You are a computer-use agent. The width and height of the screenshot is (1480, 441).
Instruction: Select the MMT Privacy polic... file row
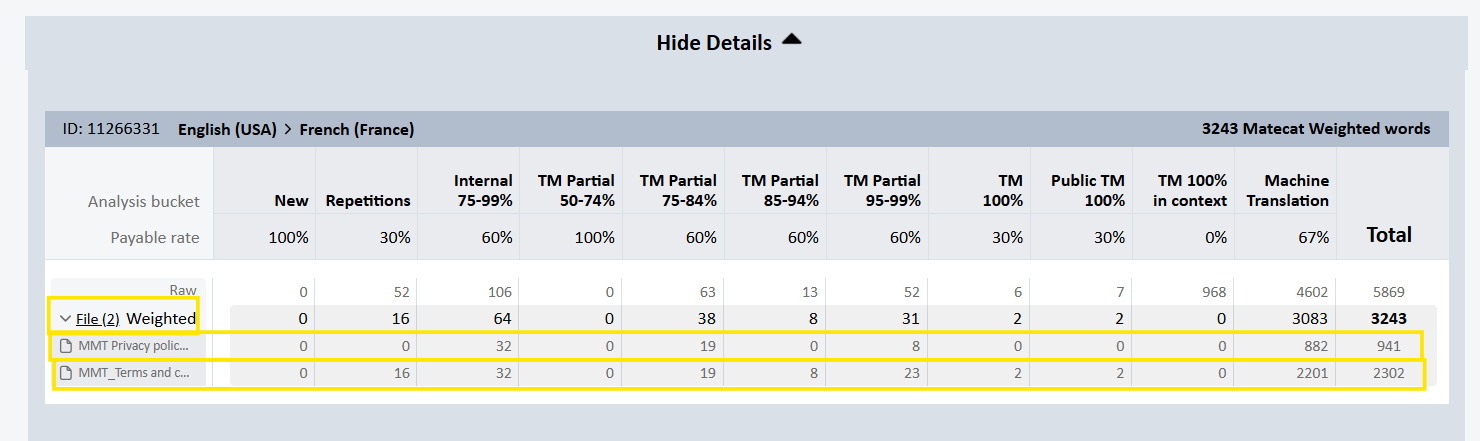pos(737,346)
